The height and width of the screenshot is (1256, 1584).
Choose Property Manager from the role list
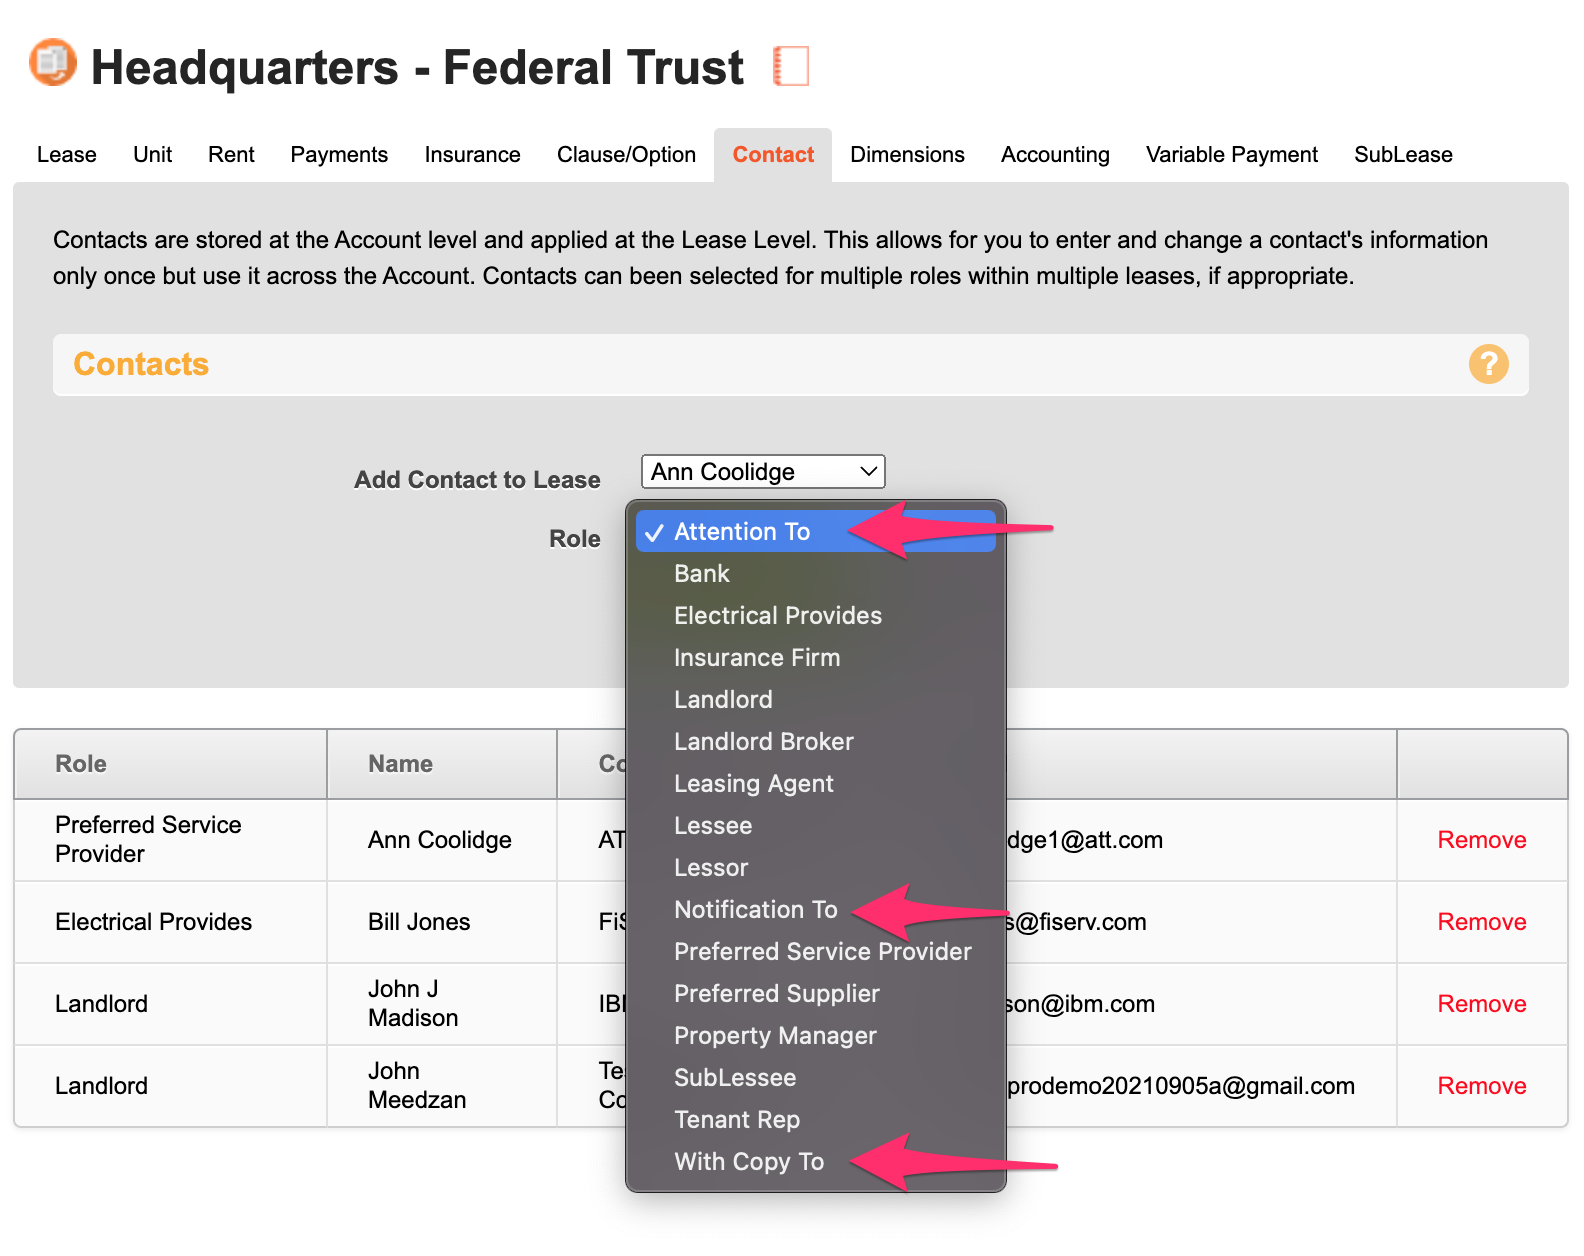[775, 1036]
